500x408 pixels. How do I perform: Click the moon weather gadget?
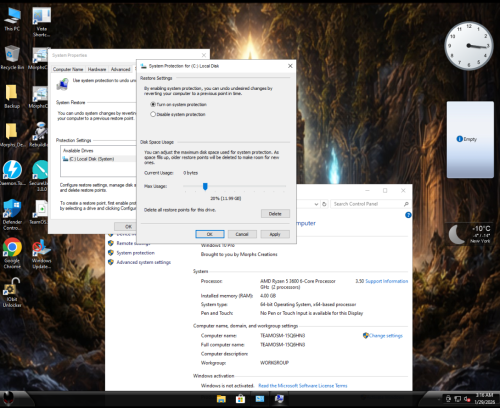[470, 234]
